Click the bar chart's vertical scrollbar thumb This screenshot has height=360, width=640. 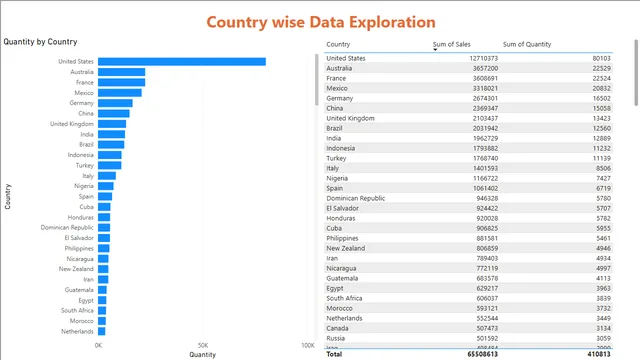(x=316, y=80)
